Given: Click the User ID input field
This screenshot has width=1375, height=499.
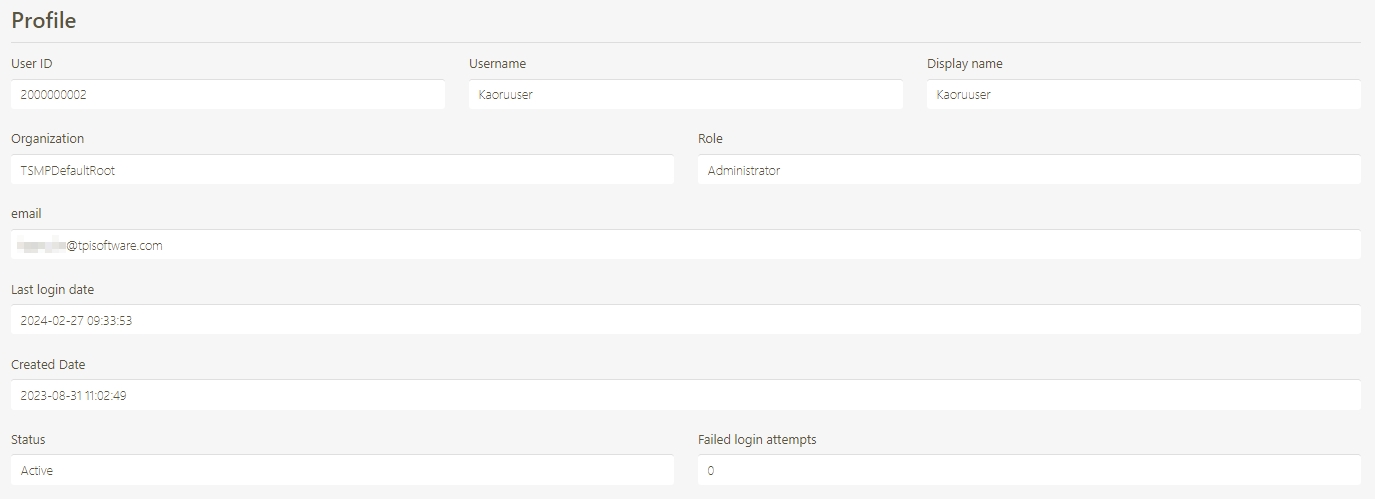Looking at the screenshot, I should (227, 95).
